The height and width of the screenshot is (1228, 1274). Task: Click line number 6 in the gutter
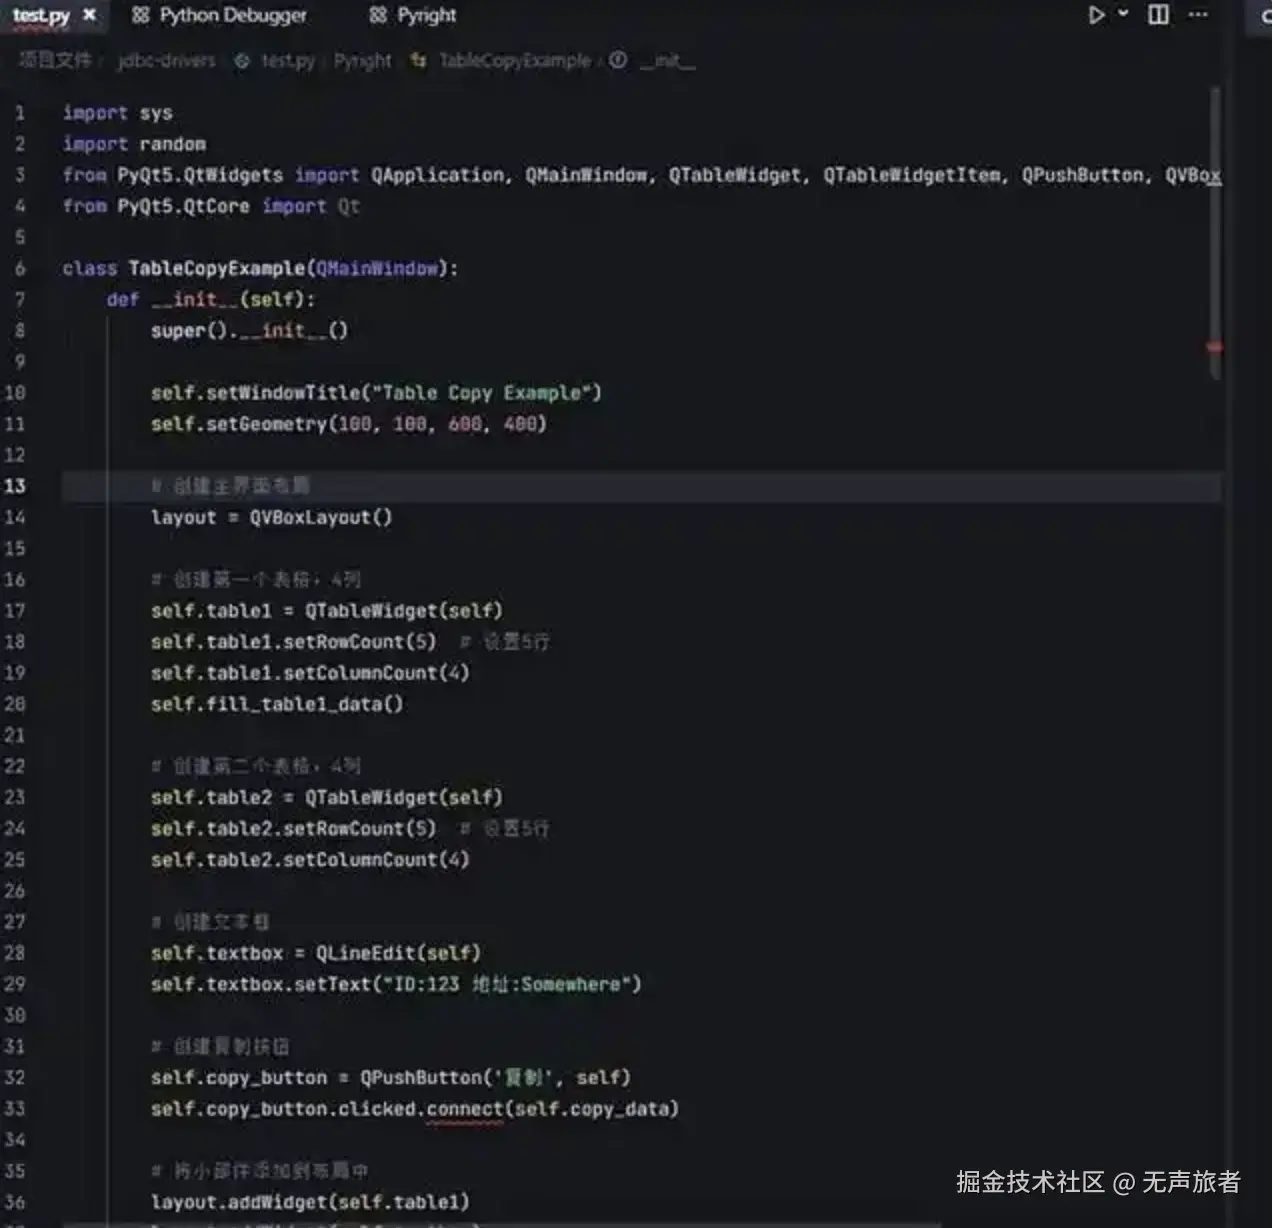pos(20,268)
